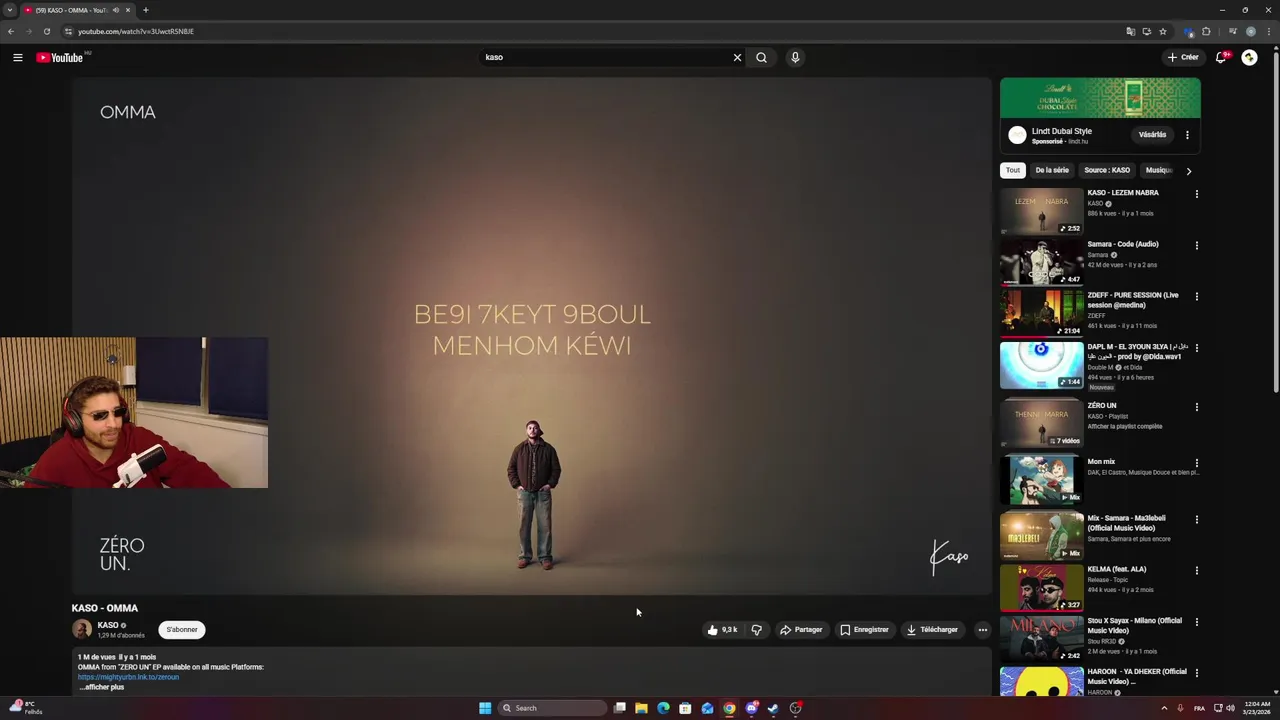The width and height of the screenshot is (1280, 720).
Task: Open the KASO channel name link
Action: [108, 625]
